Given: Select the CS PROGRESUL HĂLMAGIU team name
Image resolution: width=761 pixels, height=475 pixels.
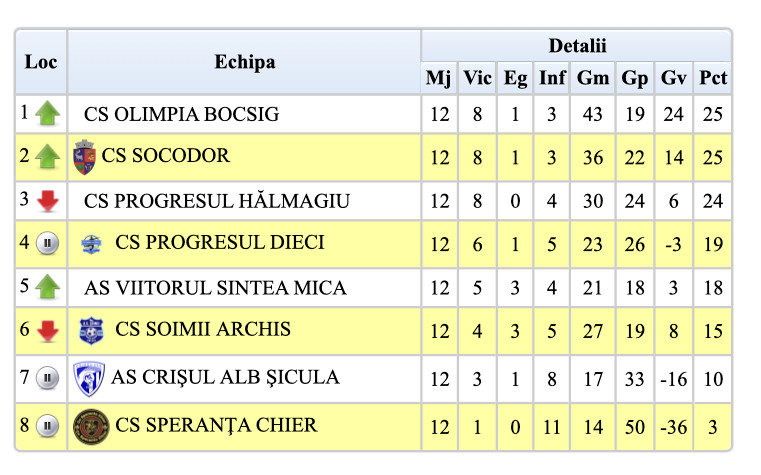Looking at the screenshot, I should click(x=217, y=201).
